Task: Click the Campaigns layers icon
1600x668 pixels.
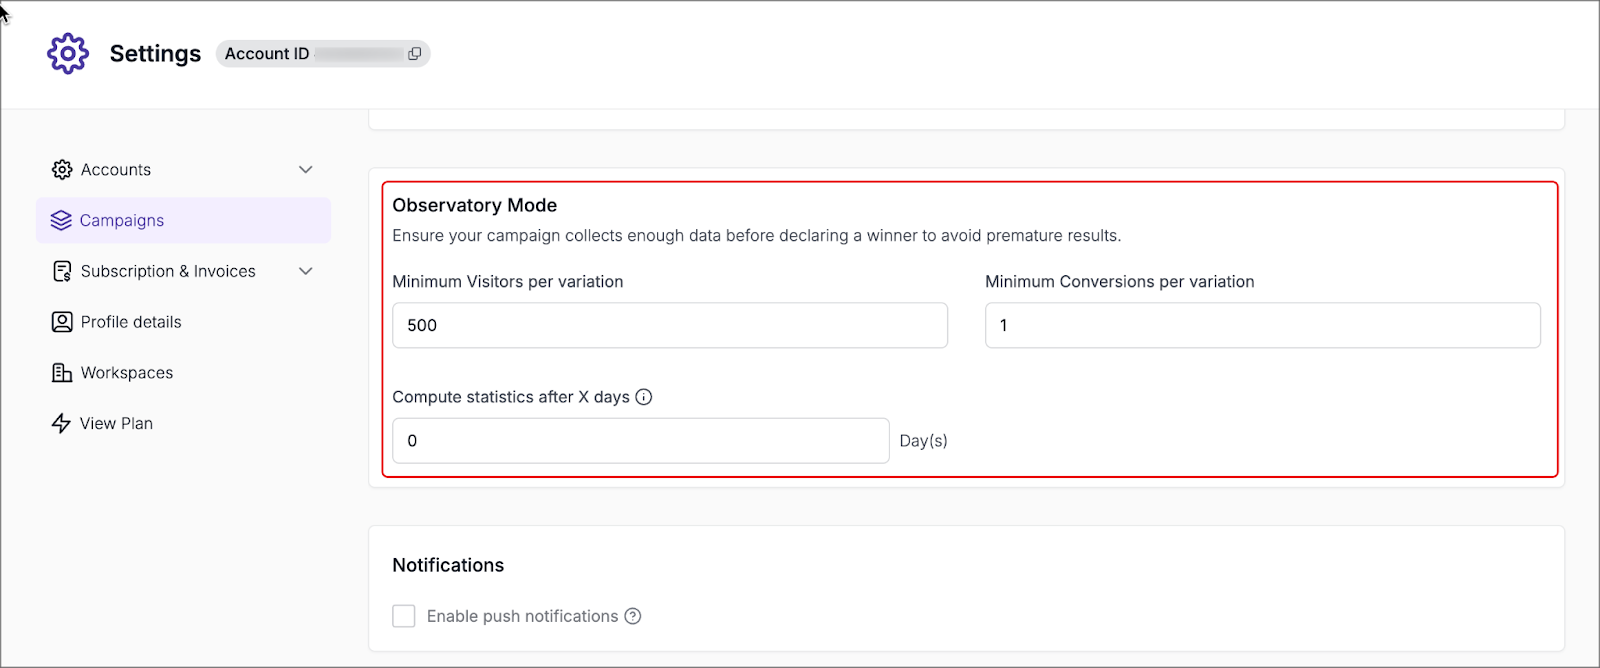Action: [x=61, y=221]
